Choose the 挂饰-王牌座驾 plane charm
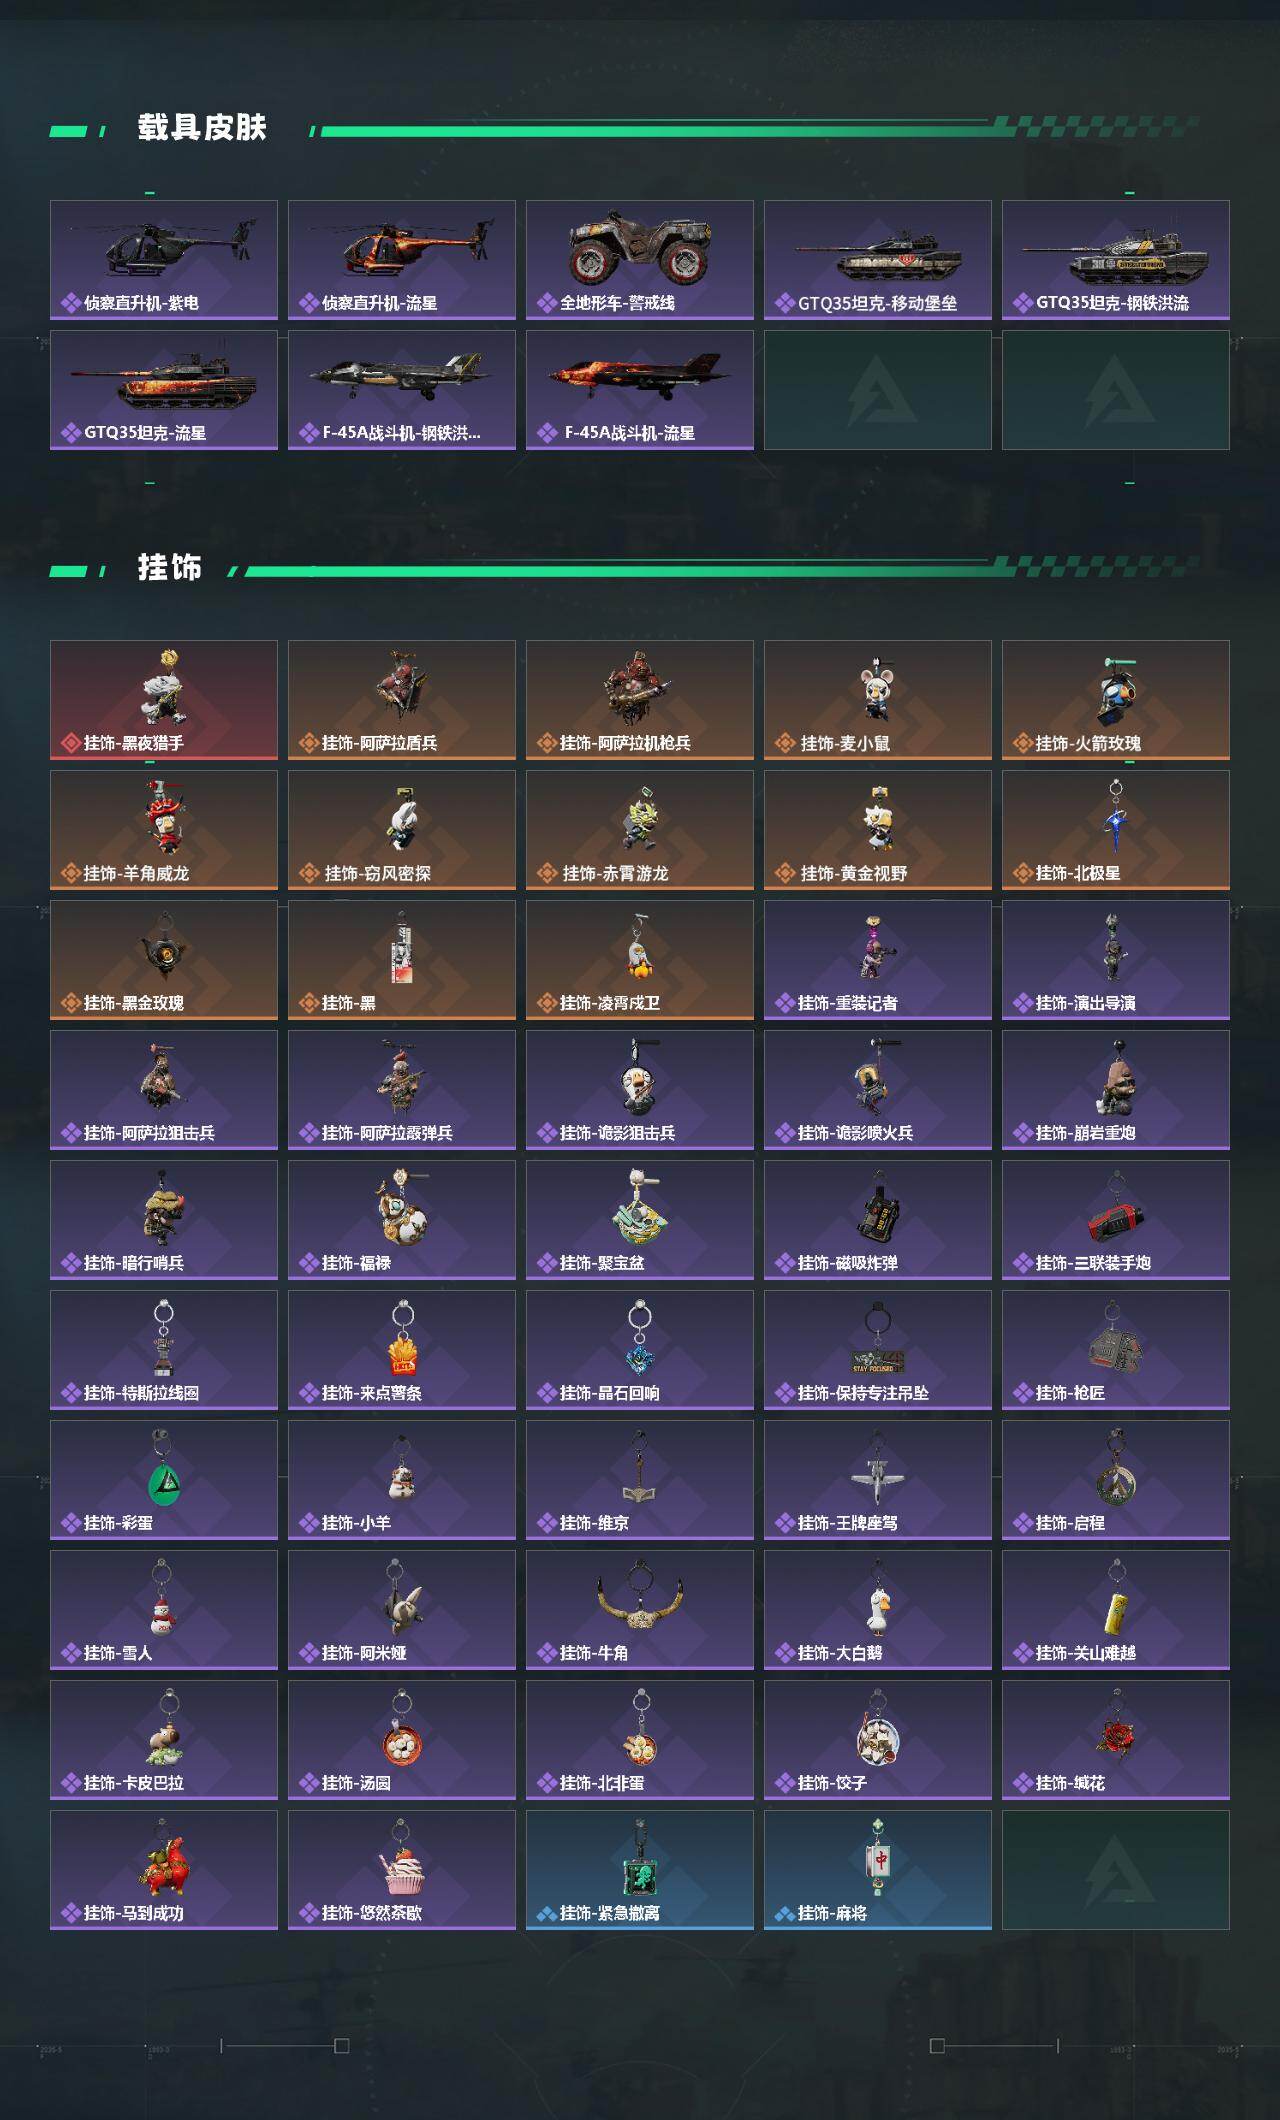This screenshot has height=2120, width=1280. tap(878, 1480)
